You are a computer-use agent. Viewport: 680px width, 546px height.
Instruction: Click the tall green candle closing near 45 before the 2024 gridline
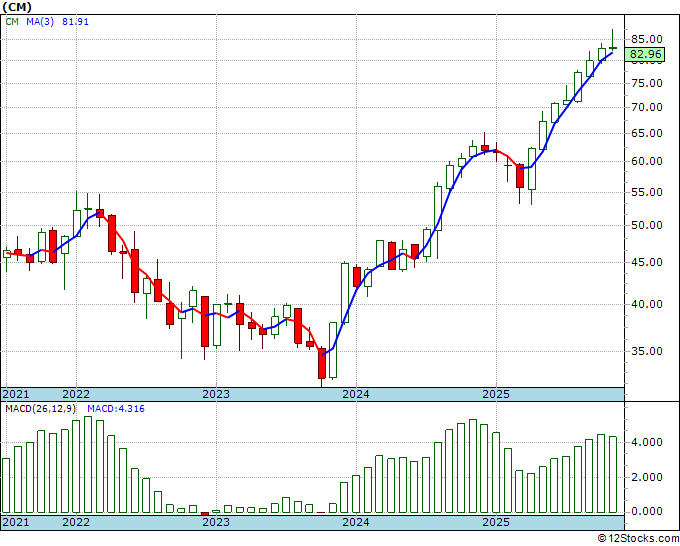(x=345, y=293)
